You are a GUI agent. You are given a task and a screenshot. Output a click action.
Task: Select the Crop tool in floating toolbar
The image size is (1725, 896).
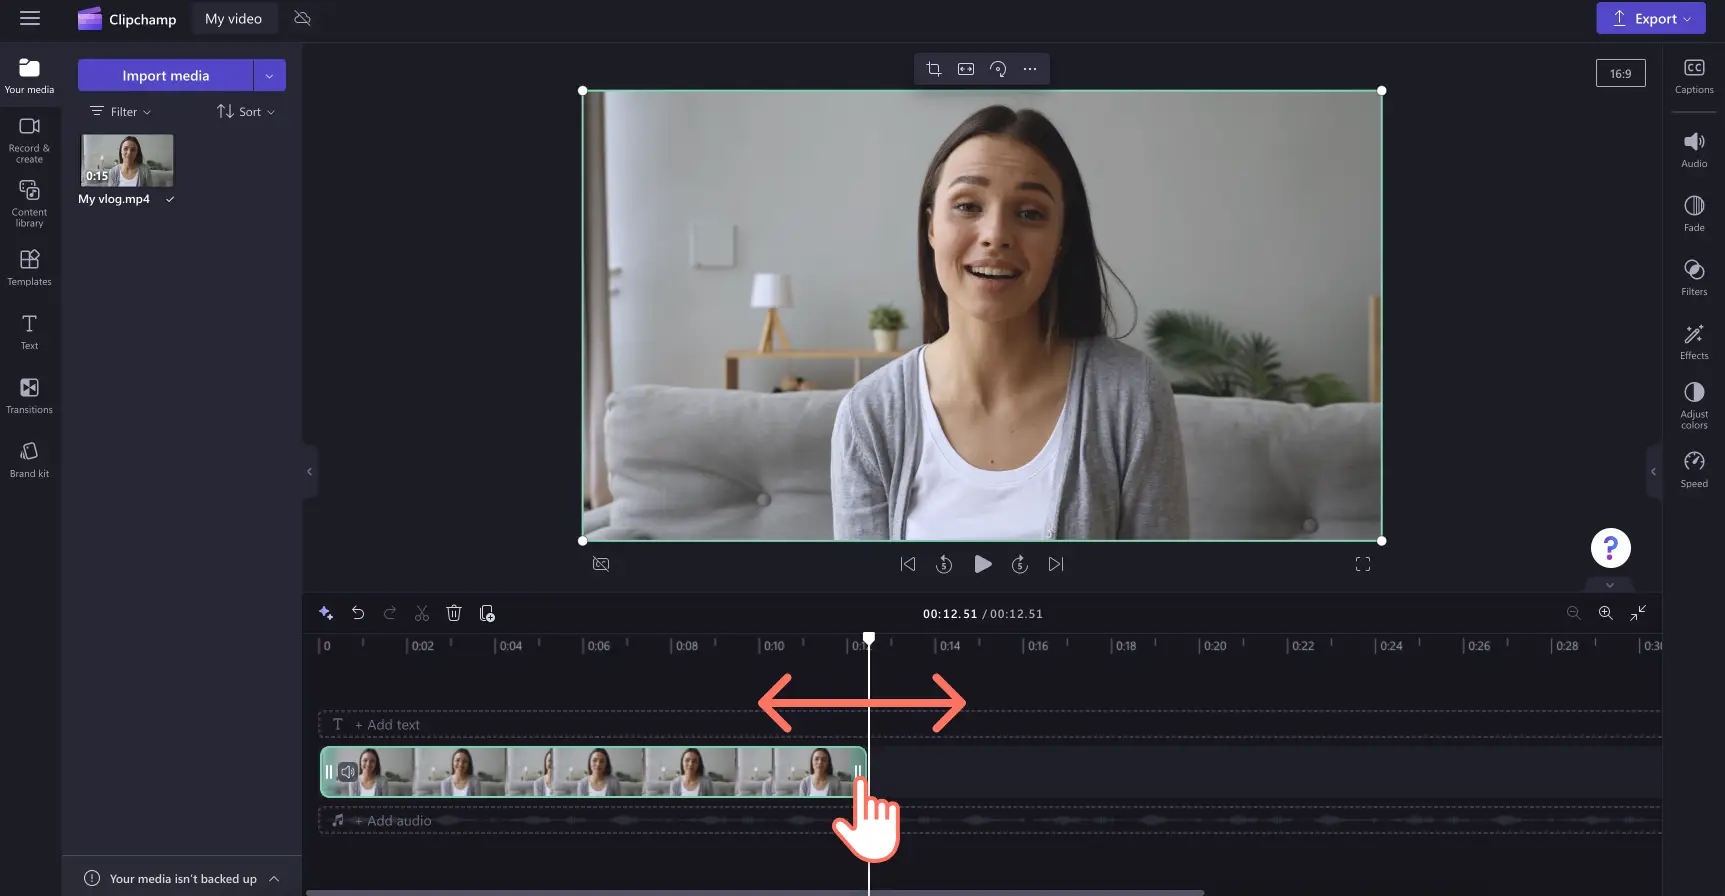tap(934, 69)
